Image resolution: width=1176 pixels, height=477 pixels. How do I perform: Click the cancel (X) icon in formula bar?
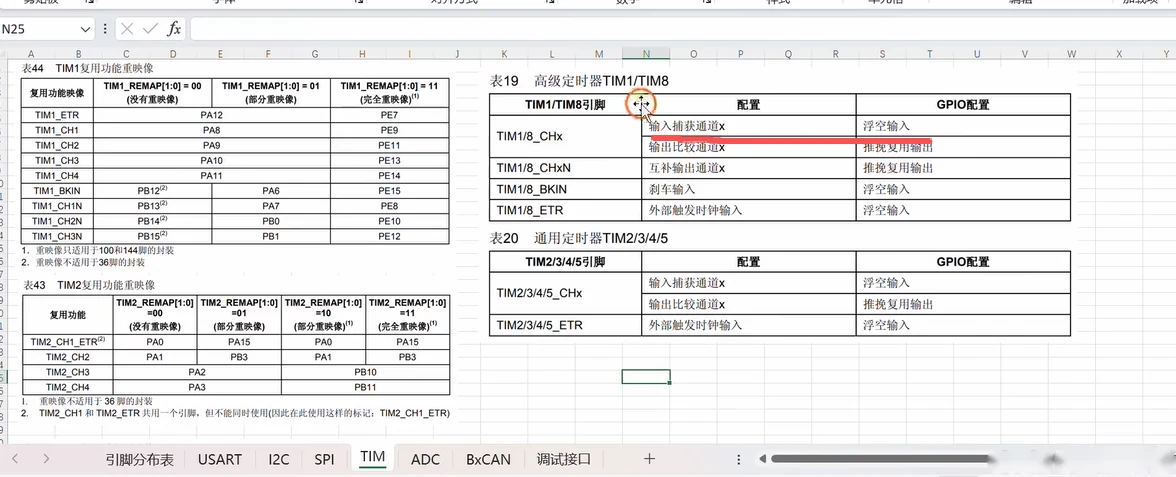127,29
